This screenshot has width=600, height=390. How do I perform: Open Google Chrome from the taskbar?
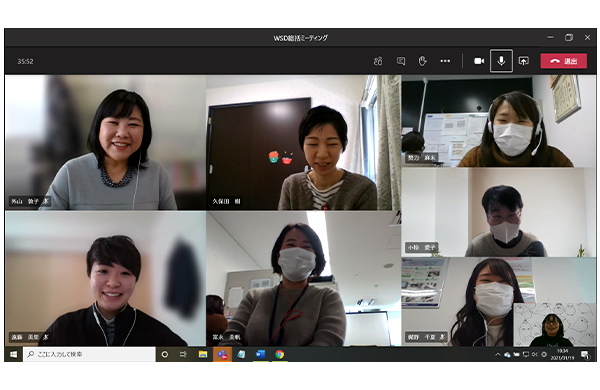click(280, 354)
